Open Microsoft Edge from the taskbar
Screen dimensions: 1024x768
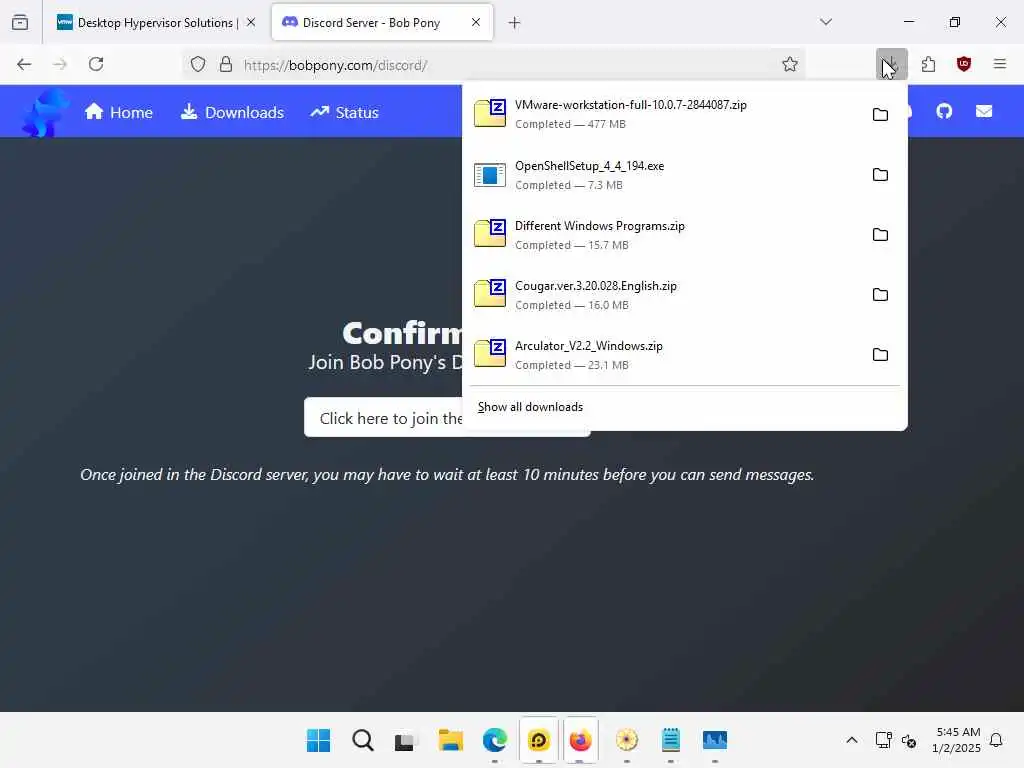coord(494,740)
